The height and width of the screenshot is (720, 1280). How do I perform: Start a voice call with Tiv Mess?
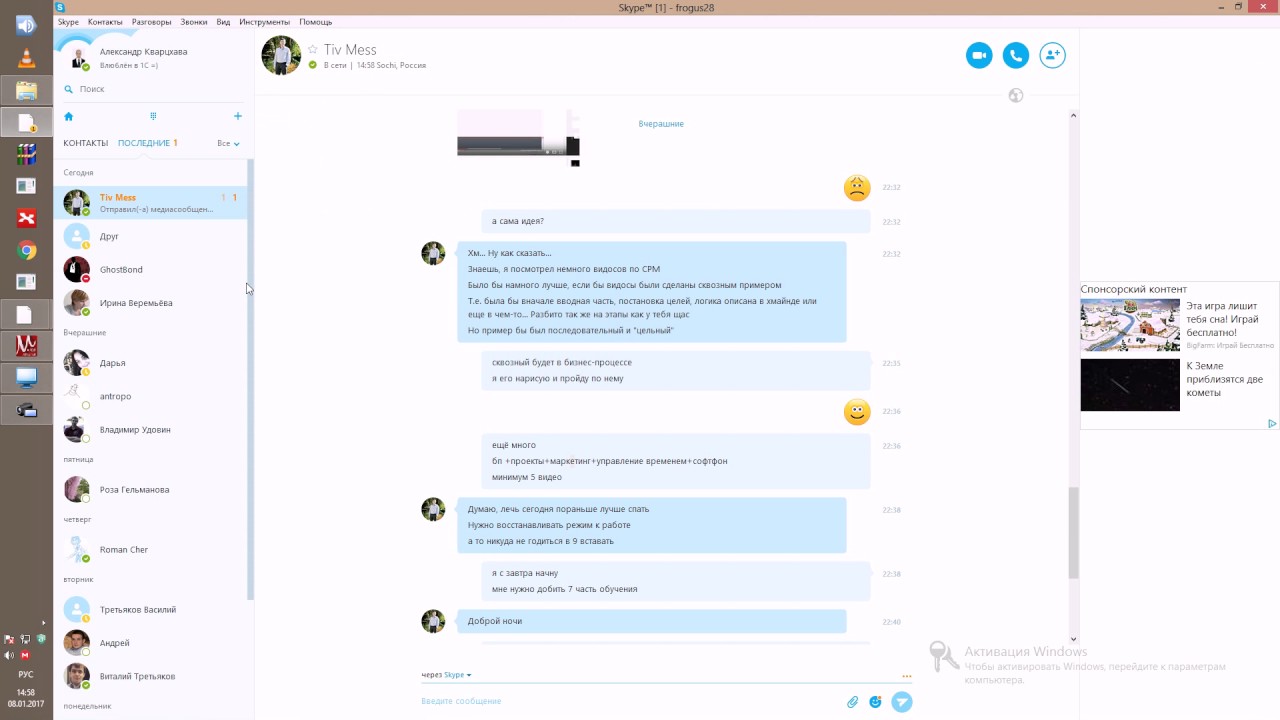coord(1016,55)
